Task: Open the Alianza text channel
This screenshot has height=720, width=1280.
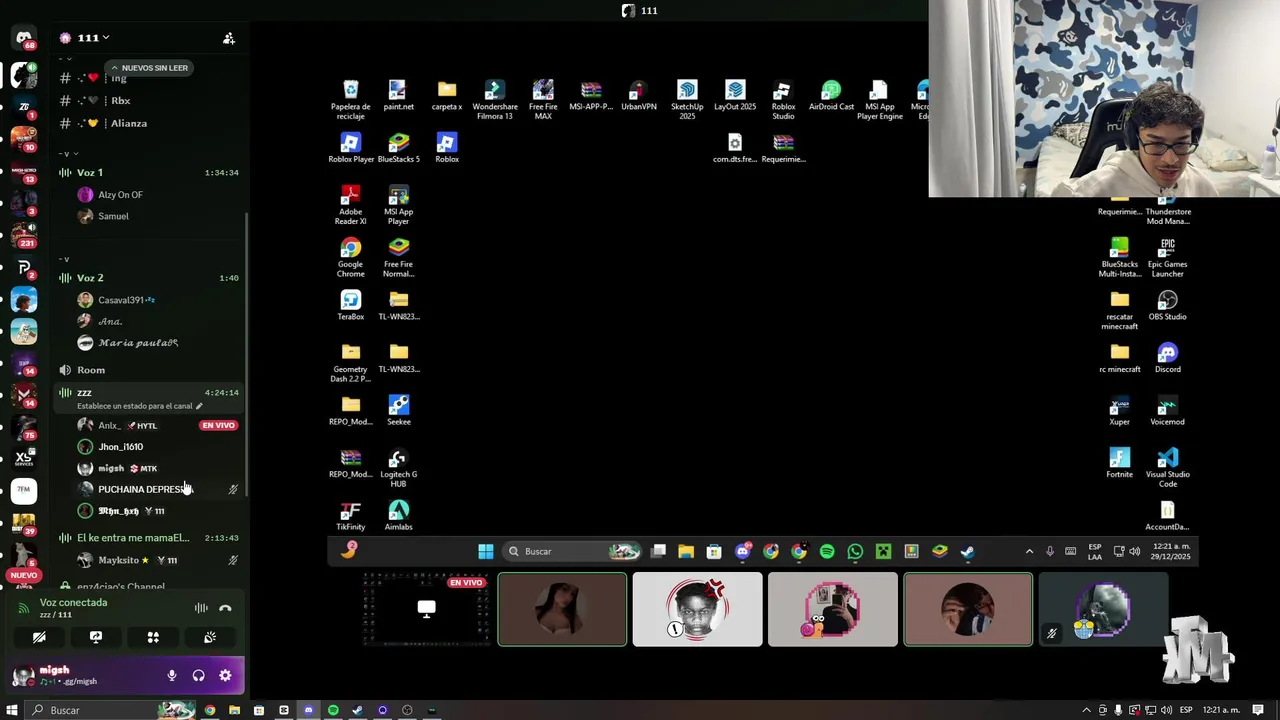Action: click(149, 124)
